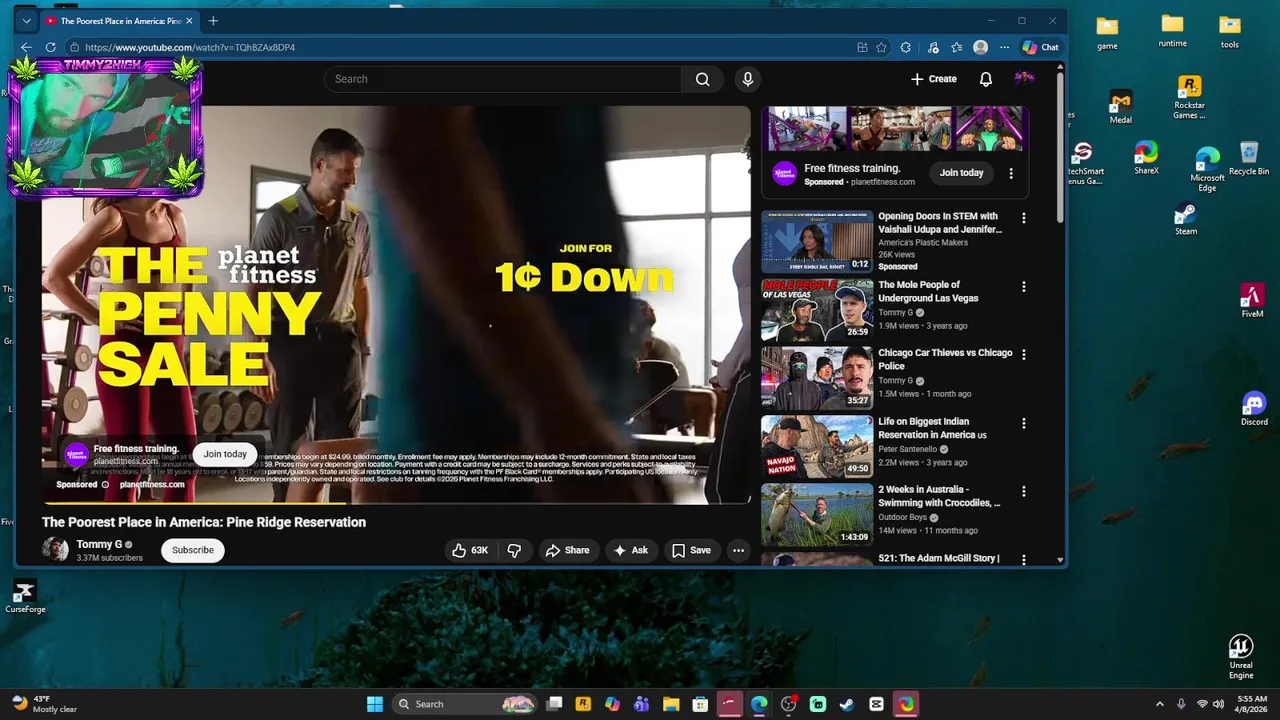Open options for sidebar Planet Fitness ad
The width and height of the screenshot is (1280, 720).
pyautogui.click(x=1011, y=173)
